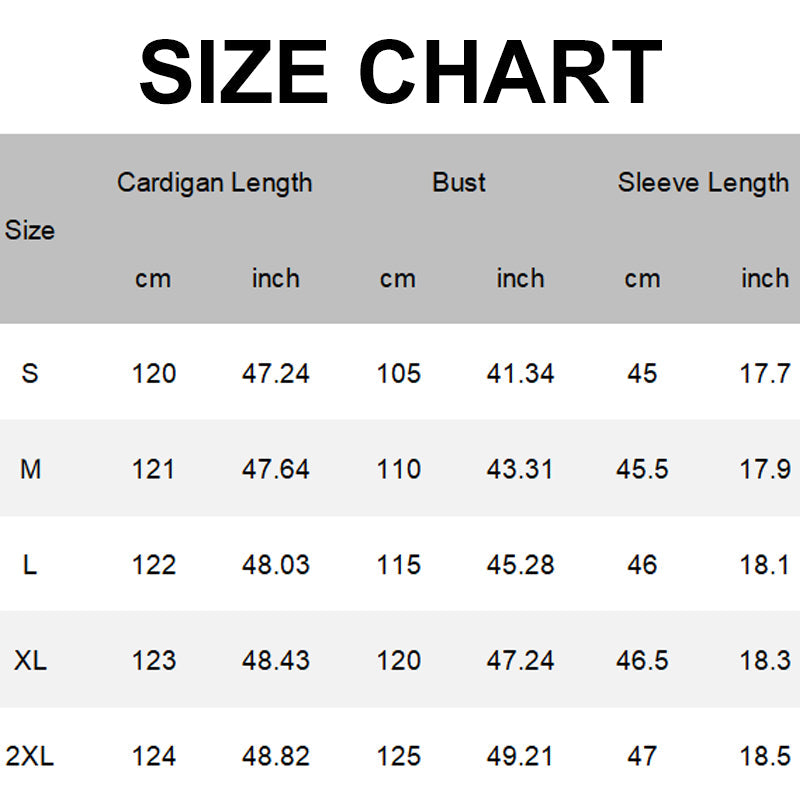800x800 pixels.
Task: Click the 49.21 bust inch value for 2XL
Action: (520, 756)
